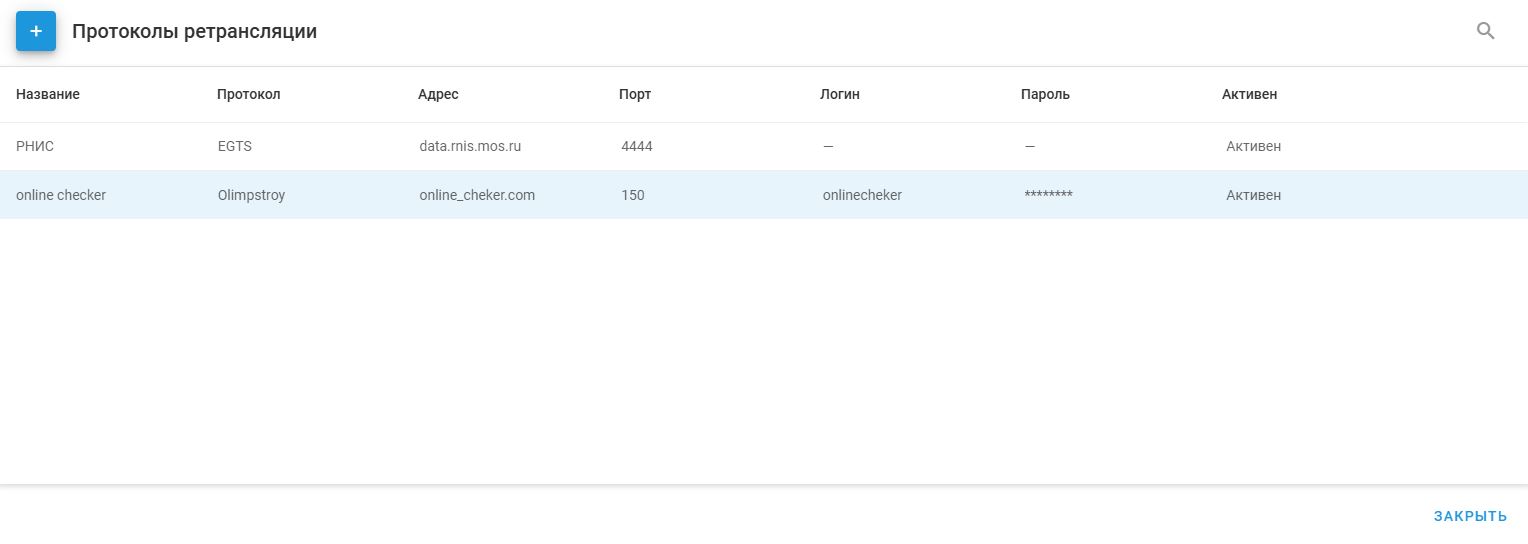Click the data.rnis.mos.ru address cell
The width and height of the screenshot is (1528, 544).
(x=470, y=146)
